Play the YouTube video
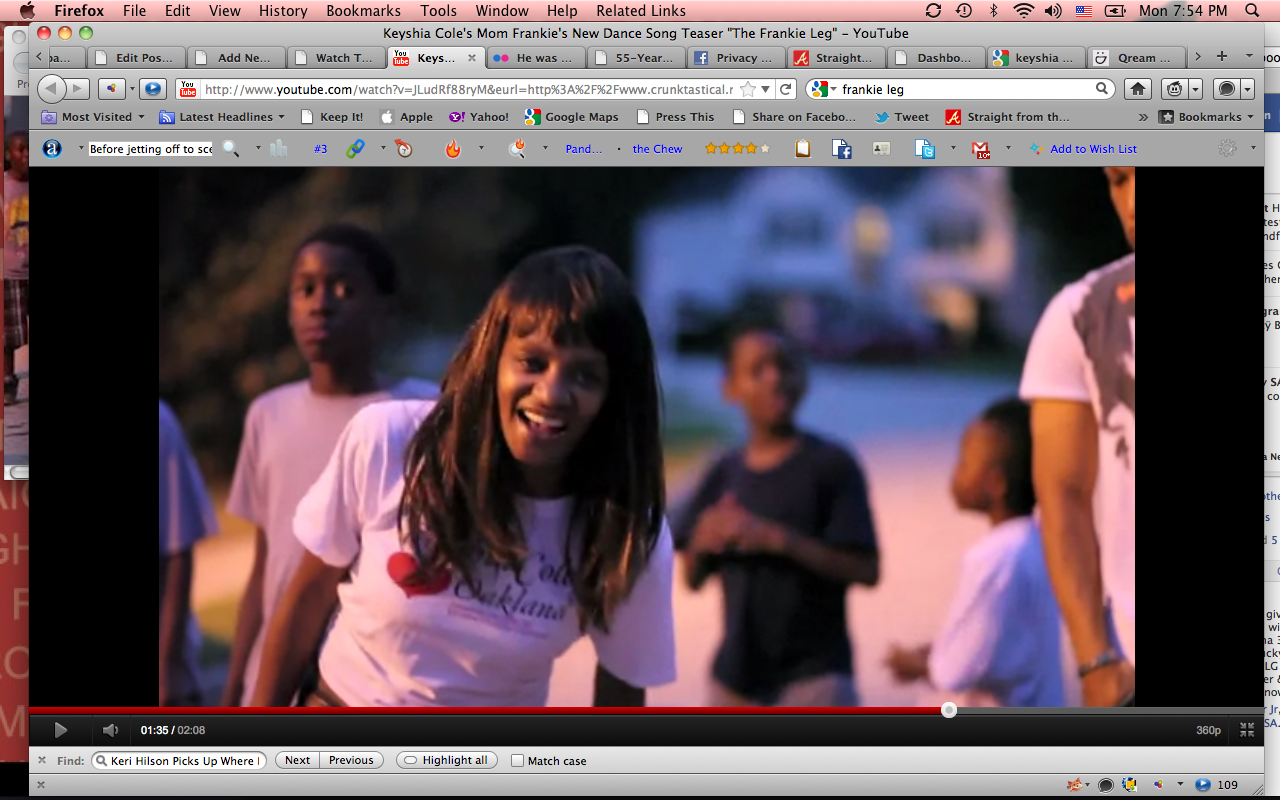This screenshot has width=1280, height=800. click(60, 731)
